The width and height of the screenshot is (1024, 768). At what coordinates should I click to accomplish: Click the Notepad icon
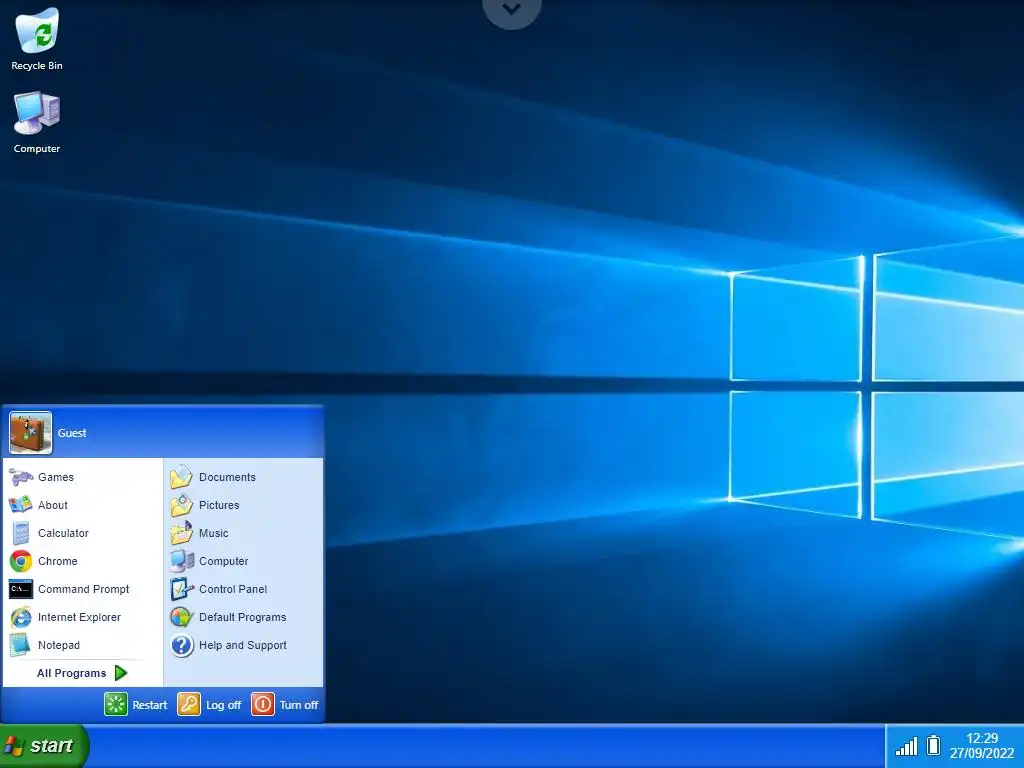coord(20,645)
